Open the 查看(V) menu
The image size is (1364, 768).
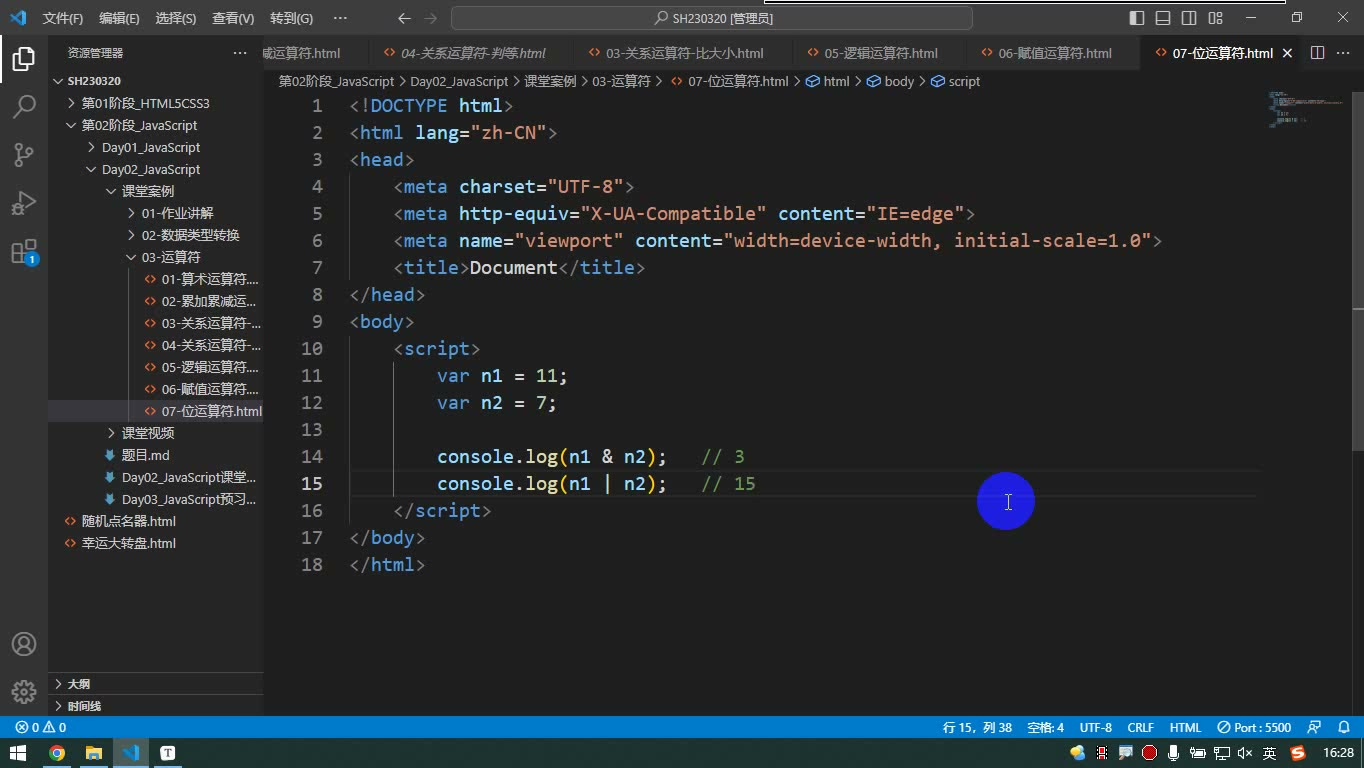pyautogui.click(x=233, y=18)
